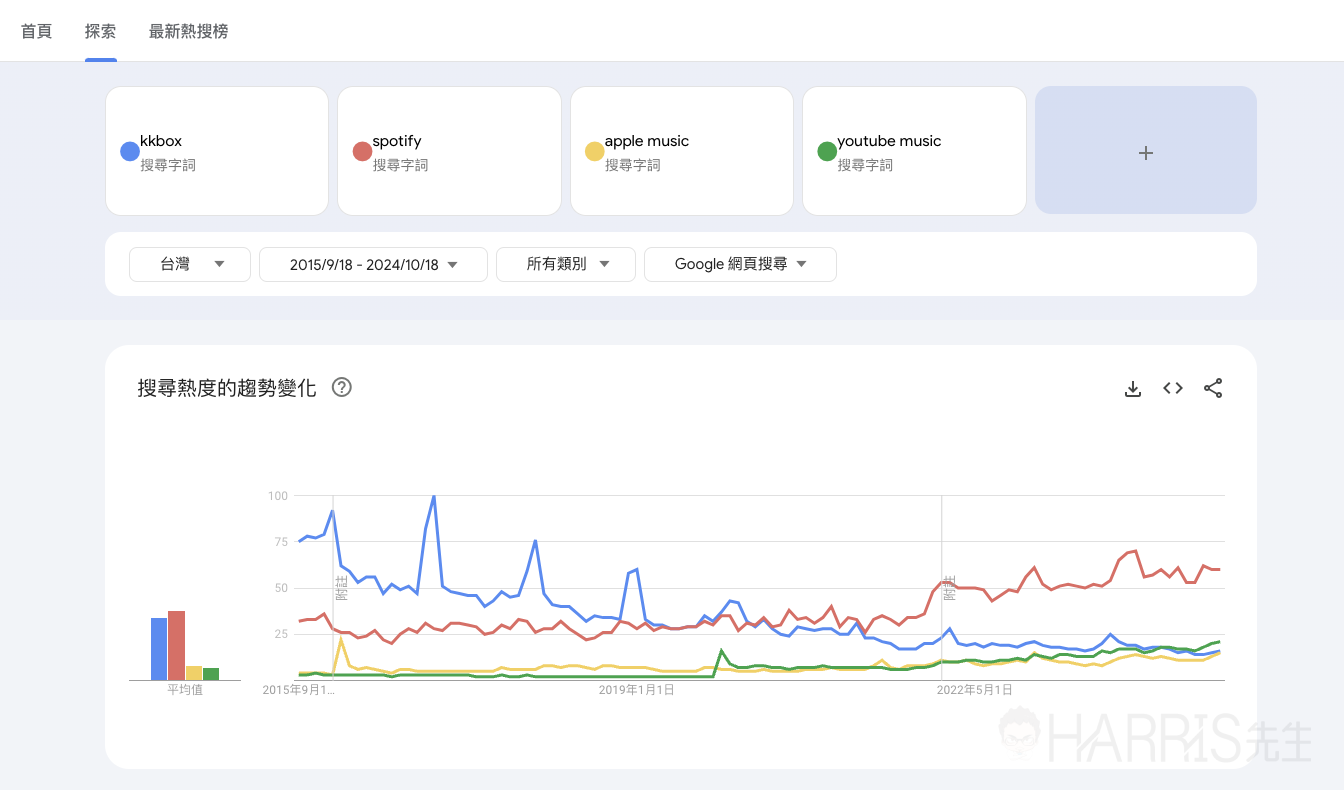This screenshot has width=1344, height=790.
Task: Open the 台灣 region dropdown
Action: [x=190, y=265]
